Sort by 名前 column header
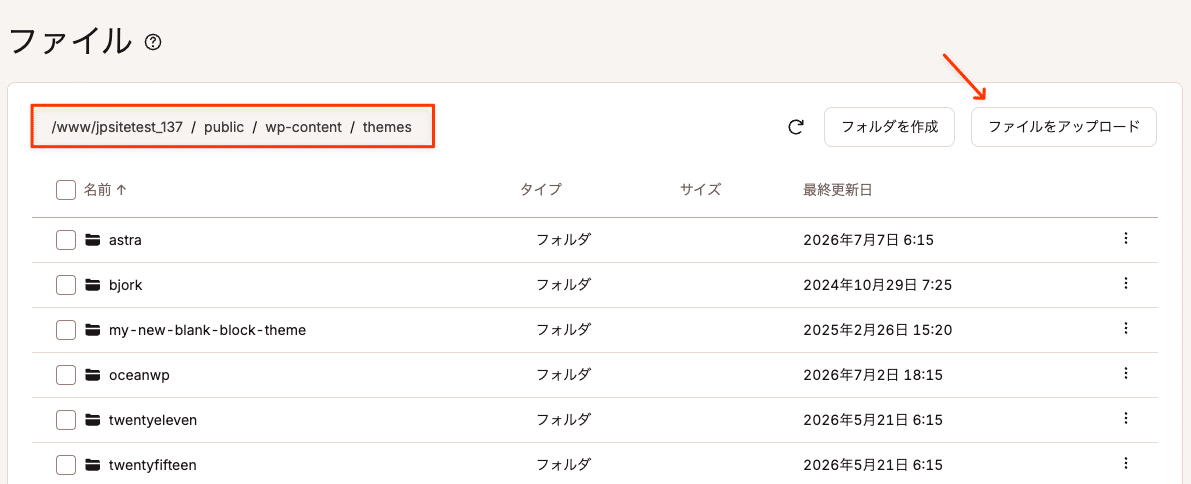The width and height of the screenshot is (1191, 484). click(x=105, y=190)
